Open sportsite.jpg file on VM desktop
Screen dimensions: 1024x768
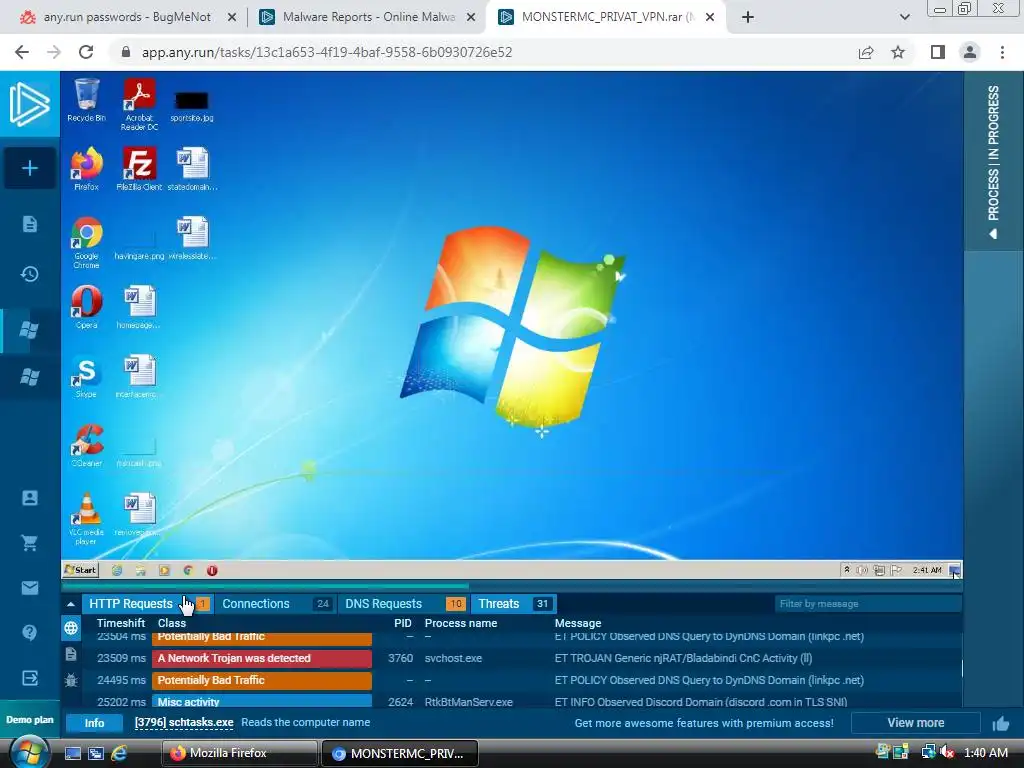[191, 106]
